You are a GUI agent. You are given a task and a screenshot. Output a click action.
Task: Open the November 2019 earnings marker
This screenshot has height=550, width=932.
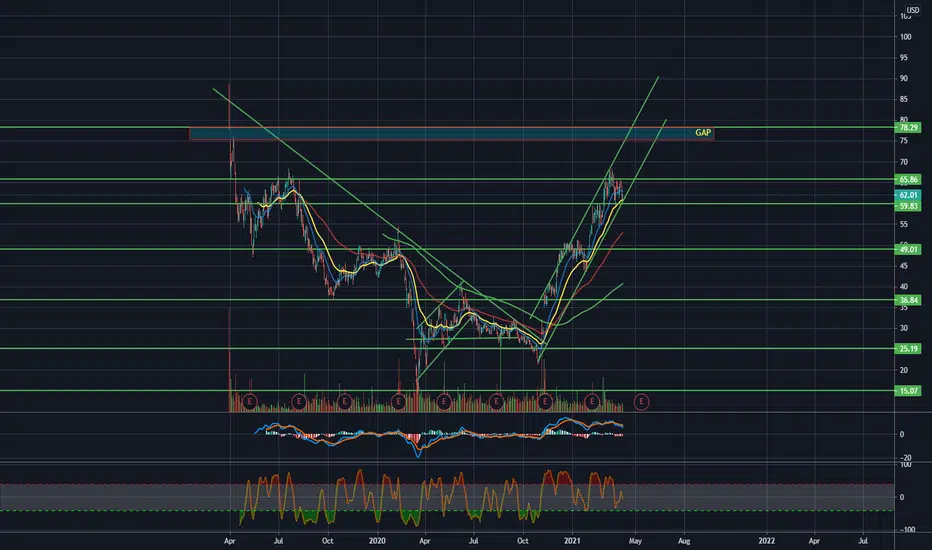point(345,402)
